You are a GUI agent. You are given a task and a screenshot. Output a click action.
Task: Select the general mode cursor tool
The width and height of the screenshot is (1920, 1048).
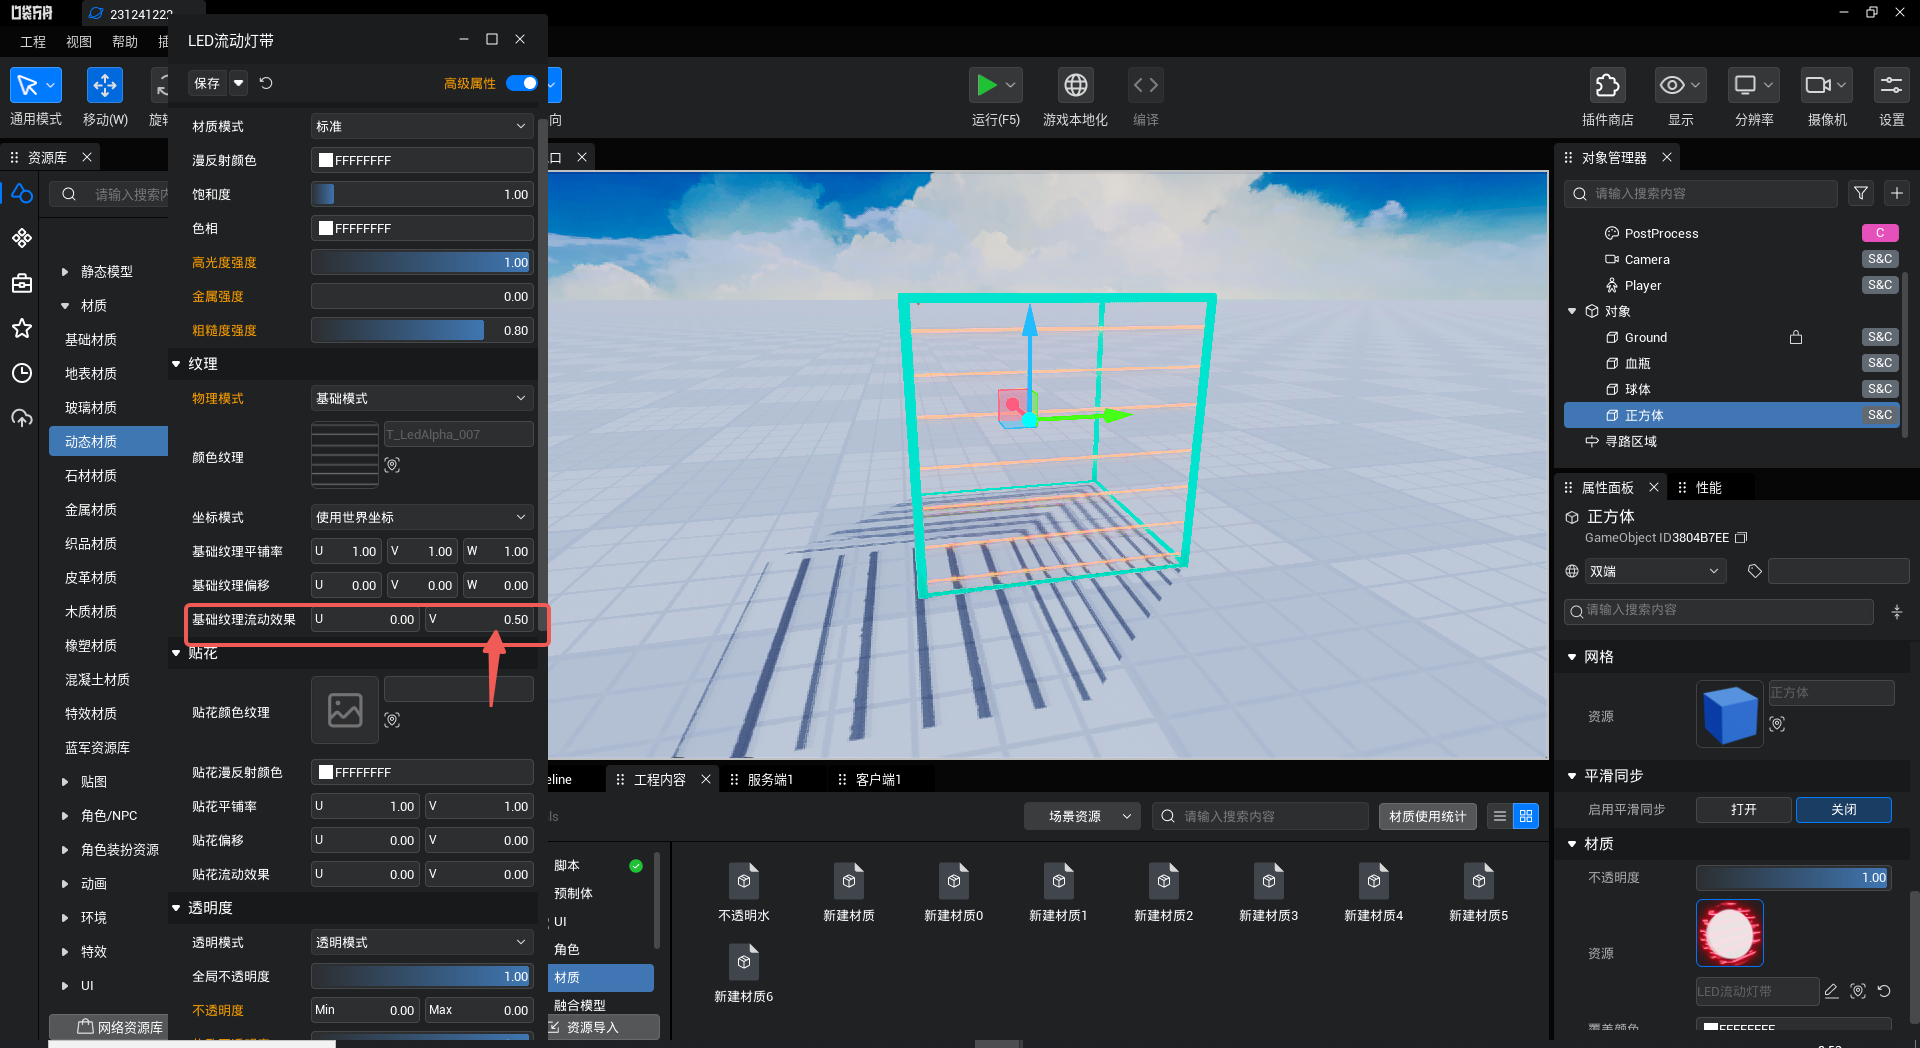tap(35, 85)
